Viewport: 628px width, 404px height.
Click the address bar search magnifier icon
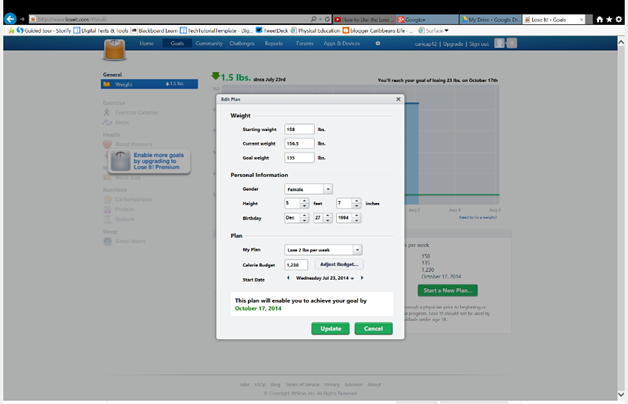coord(314,19)
